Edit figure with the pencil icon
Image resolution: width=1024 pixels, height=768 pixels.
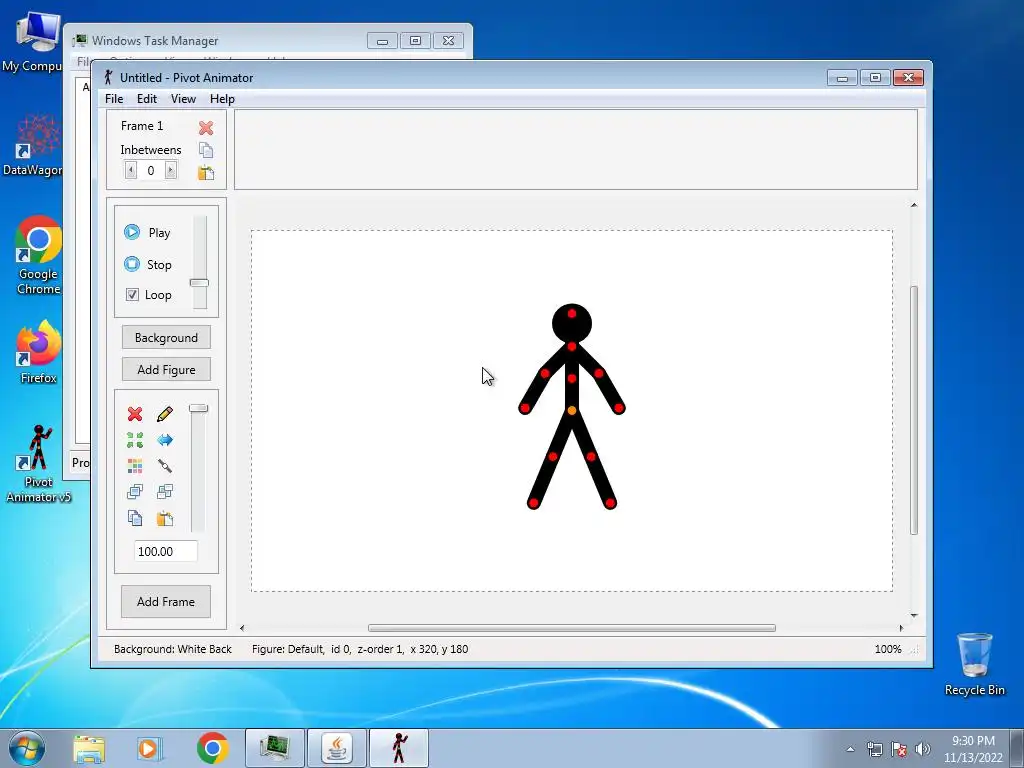[165, 414]
